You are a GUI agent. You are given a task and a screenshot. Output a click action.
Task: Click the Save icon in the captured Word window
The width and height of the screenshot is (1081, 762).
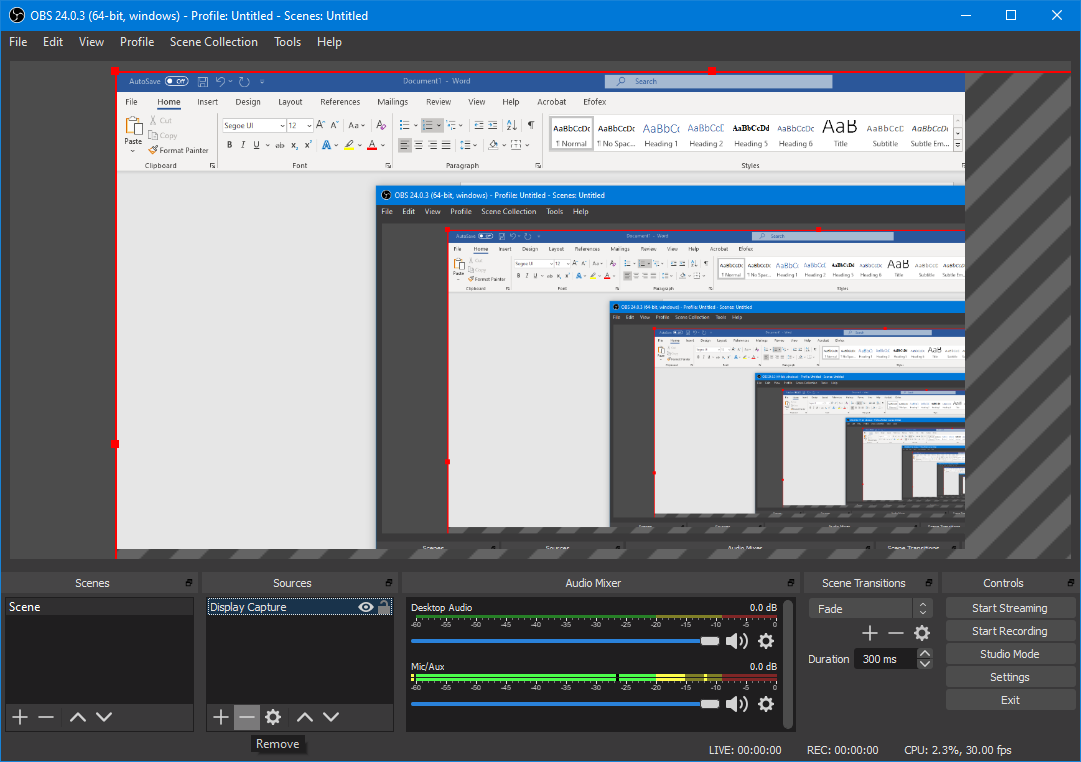click(x=203, y=81)
